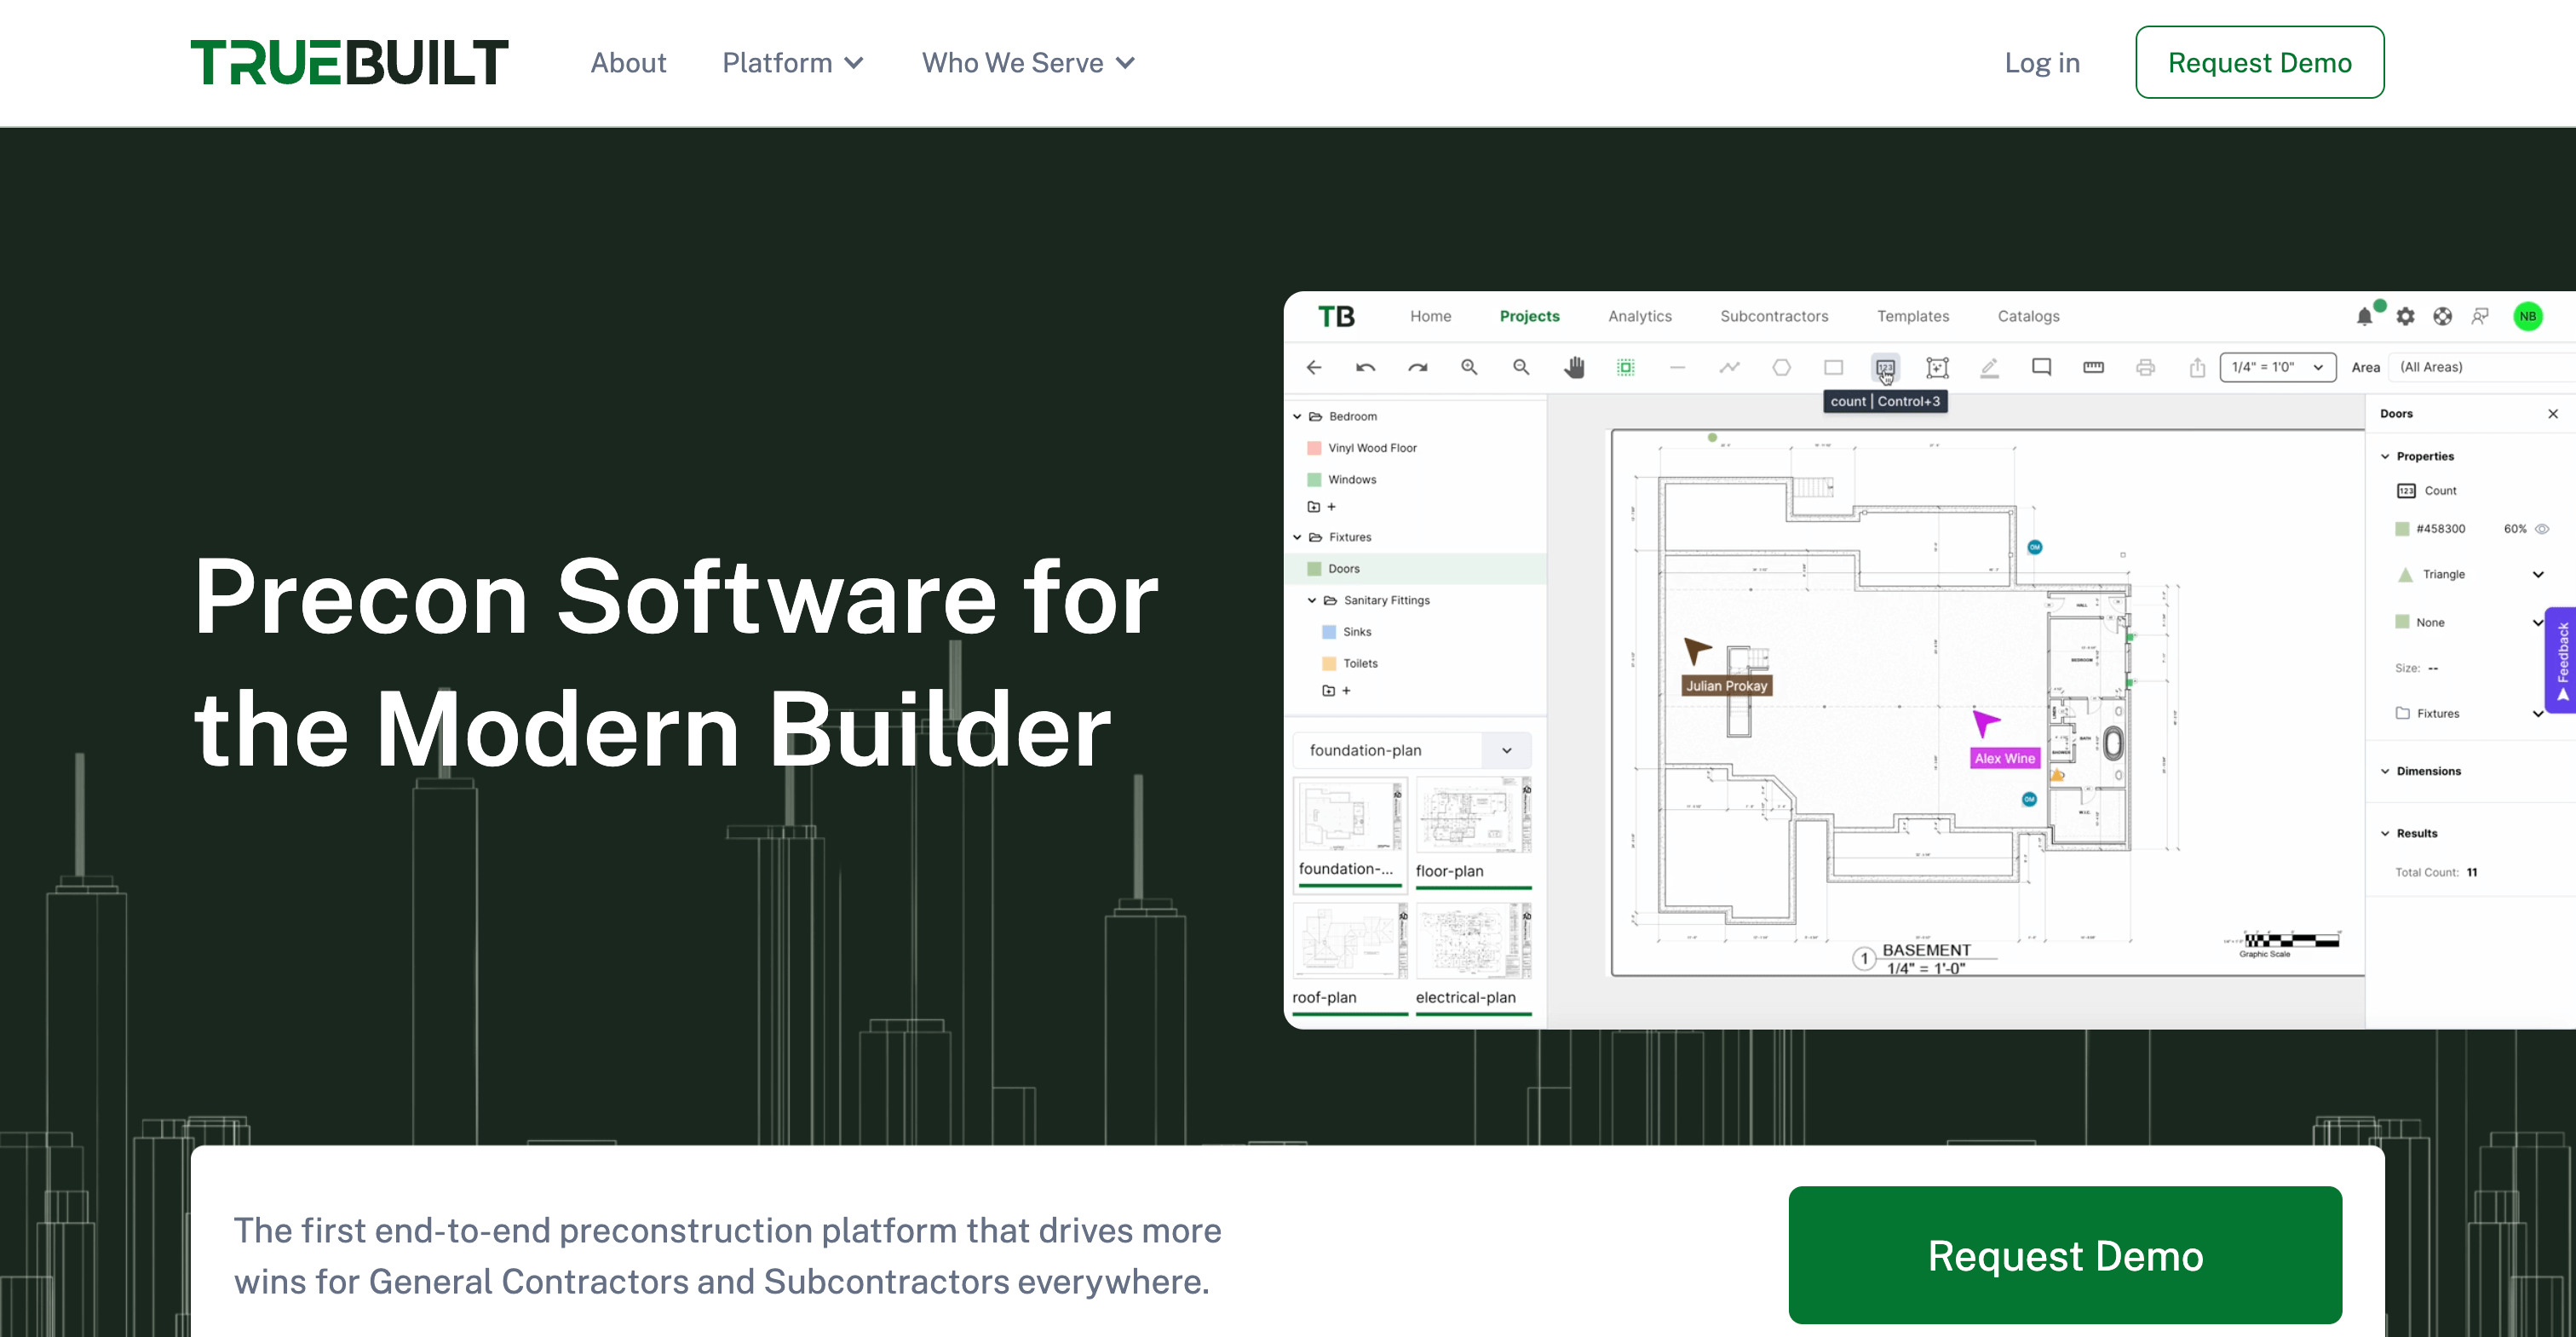Expand the Dimensions section
Image resolution: width=2576 pixels, height=1337 pixels.
(2384, 771)
